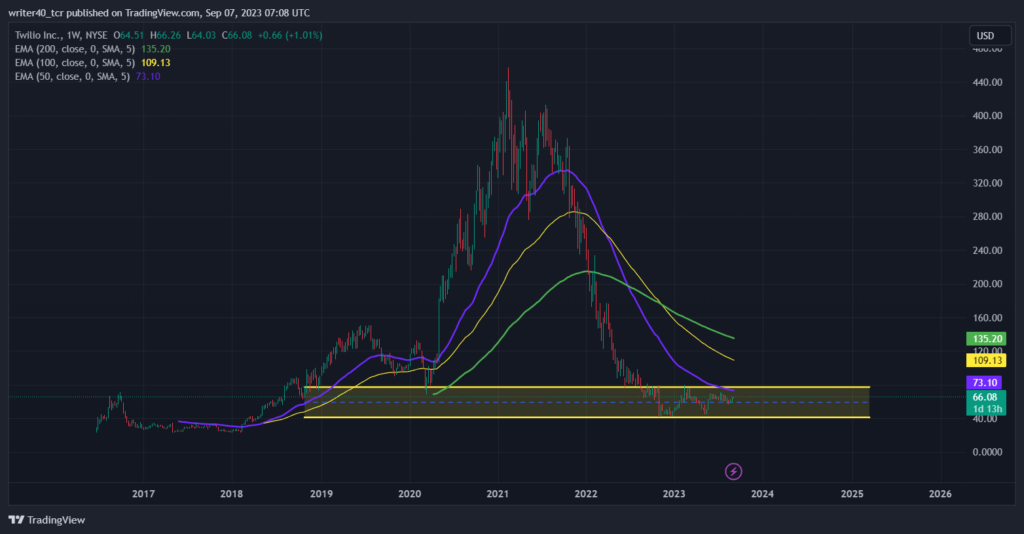
Task: Click the 320.00 price scale label
Action: coord(987,183)
